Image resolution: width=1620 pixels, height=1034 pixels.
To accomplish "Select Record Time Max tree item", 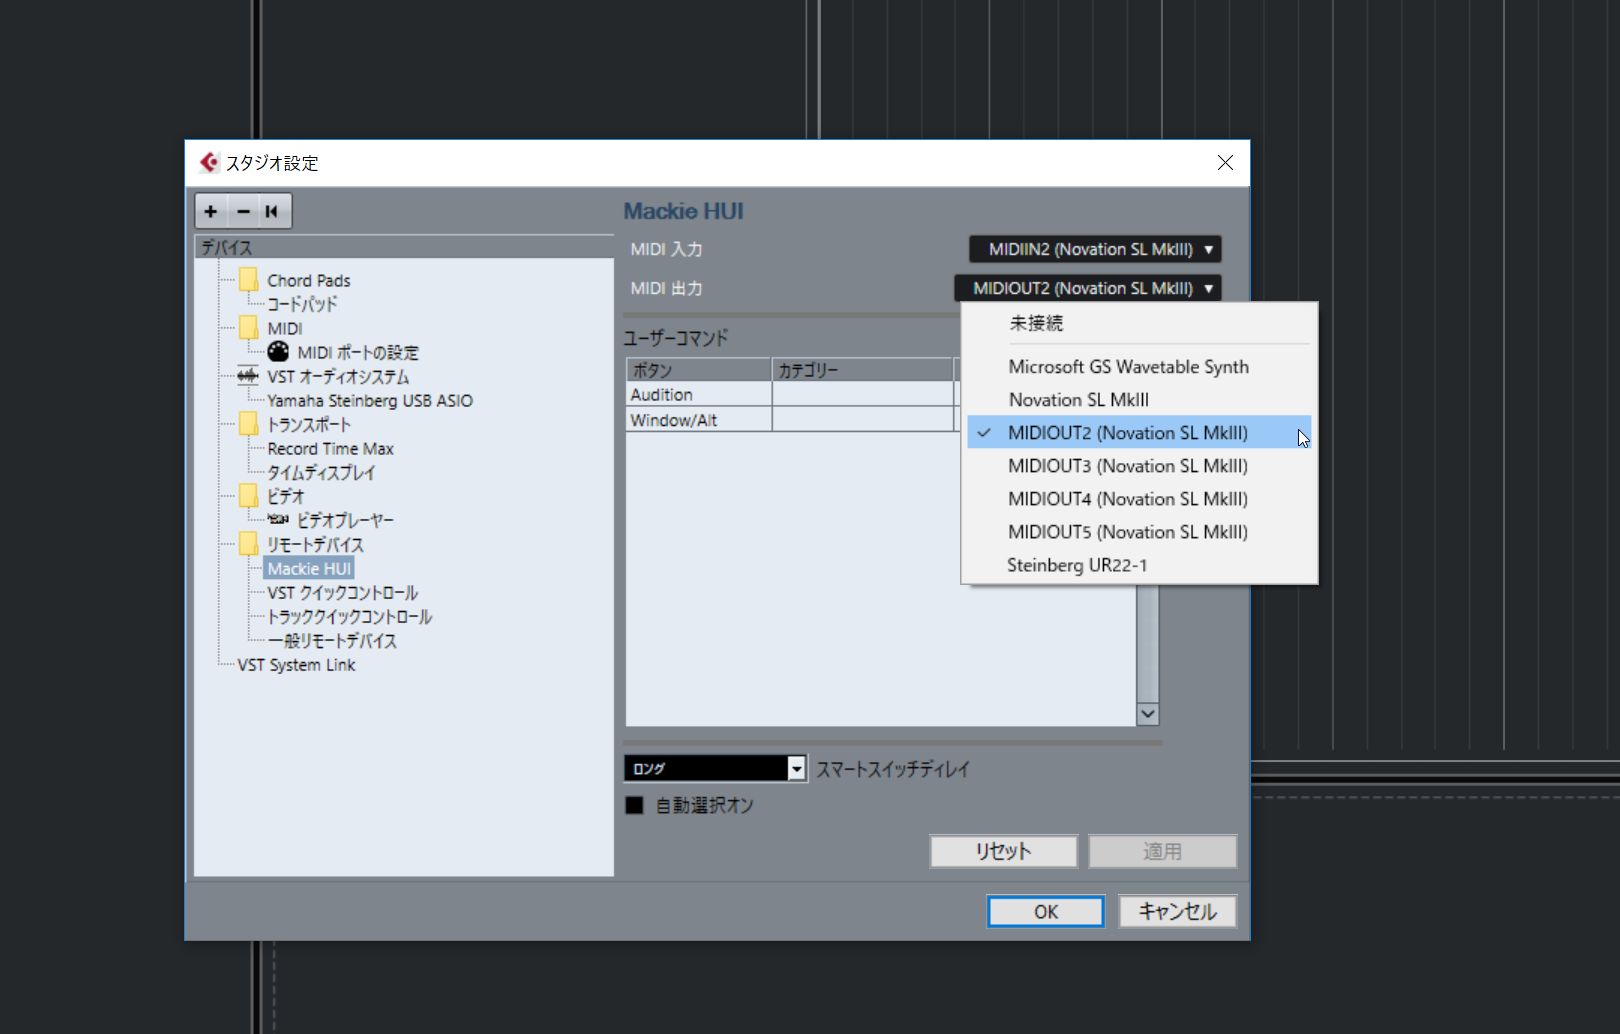I will coord(330,448).
